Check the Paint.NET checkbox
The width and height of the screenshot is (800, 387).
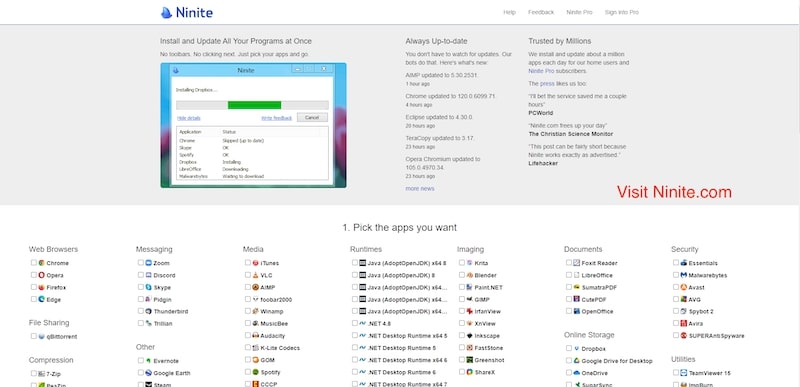point(462,287)
